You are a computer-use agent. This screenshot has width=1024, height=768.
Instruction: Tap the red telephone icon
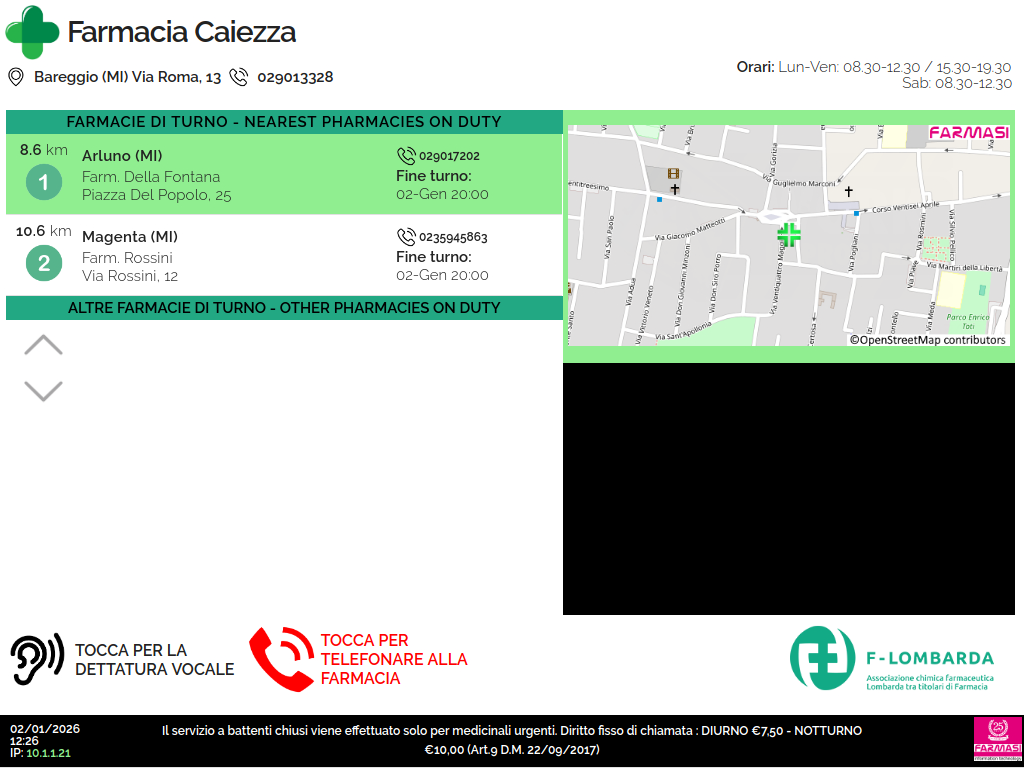[x=281, y=659]
